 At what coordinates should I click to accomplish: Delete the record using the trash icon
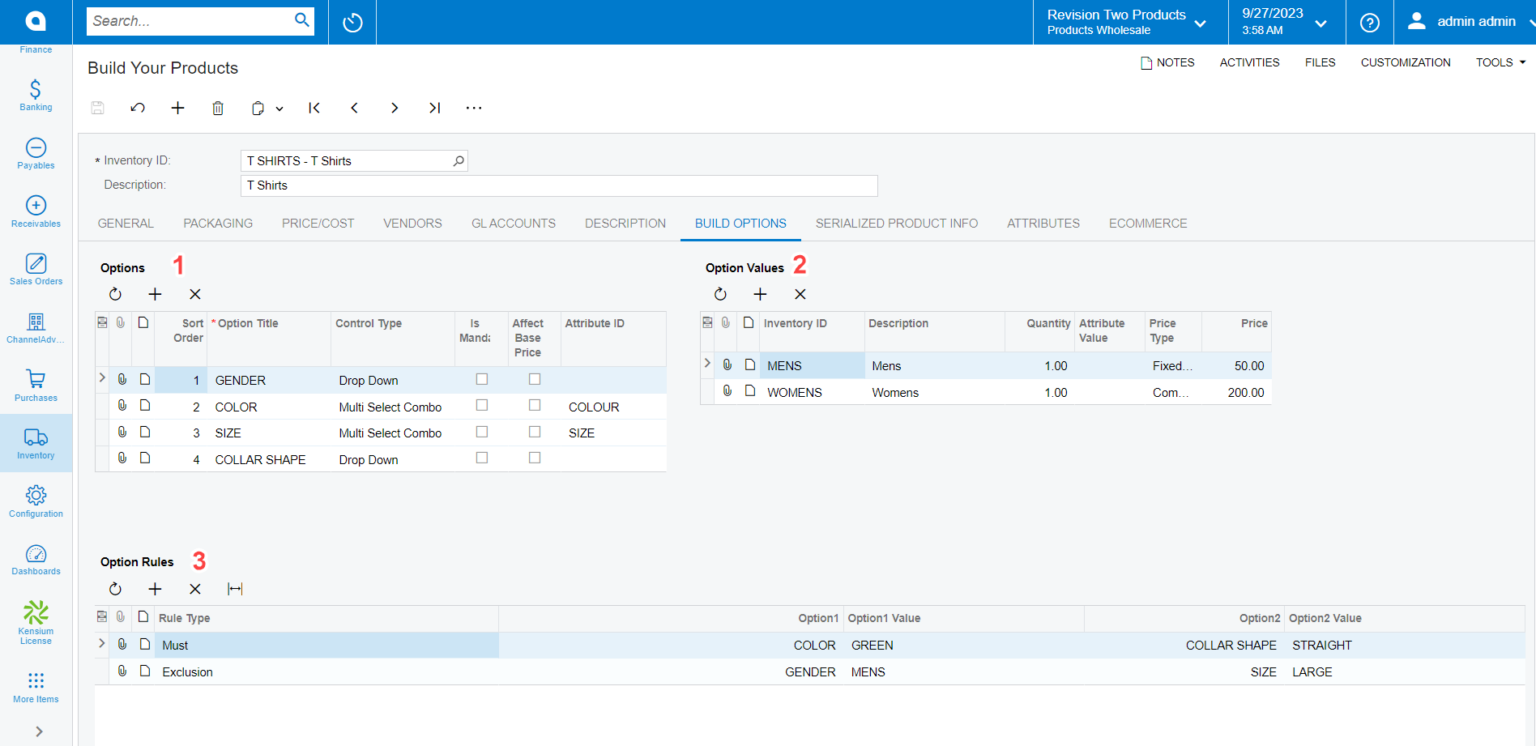218,107
